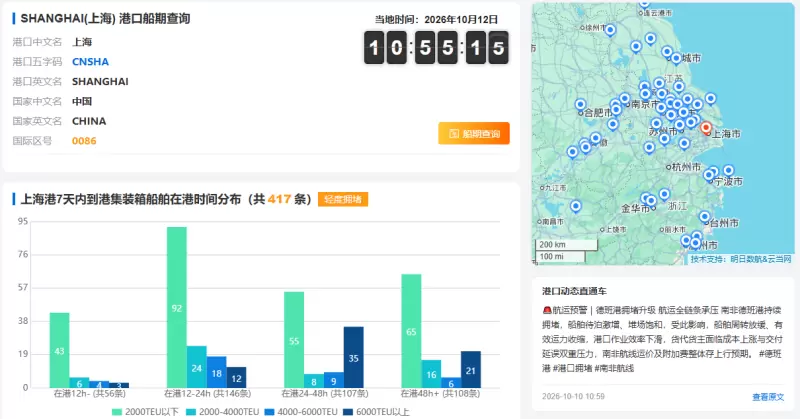Click the icon inside 船期查询 button

(x=454, y=134)
